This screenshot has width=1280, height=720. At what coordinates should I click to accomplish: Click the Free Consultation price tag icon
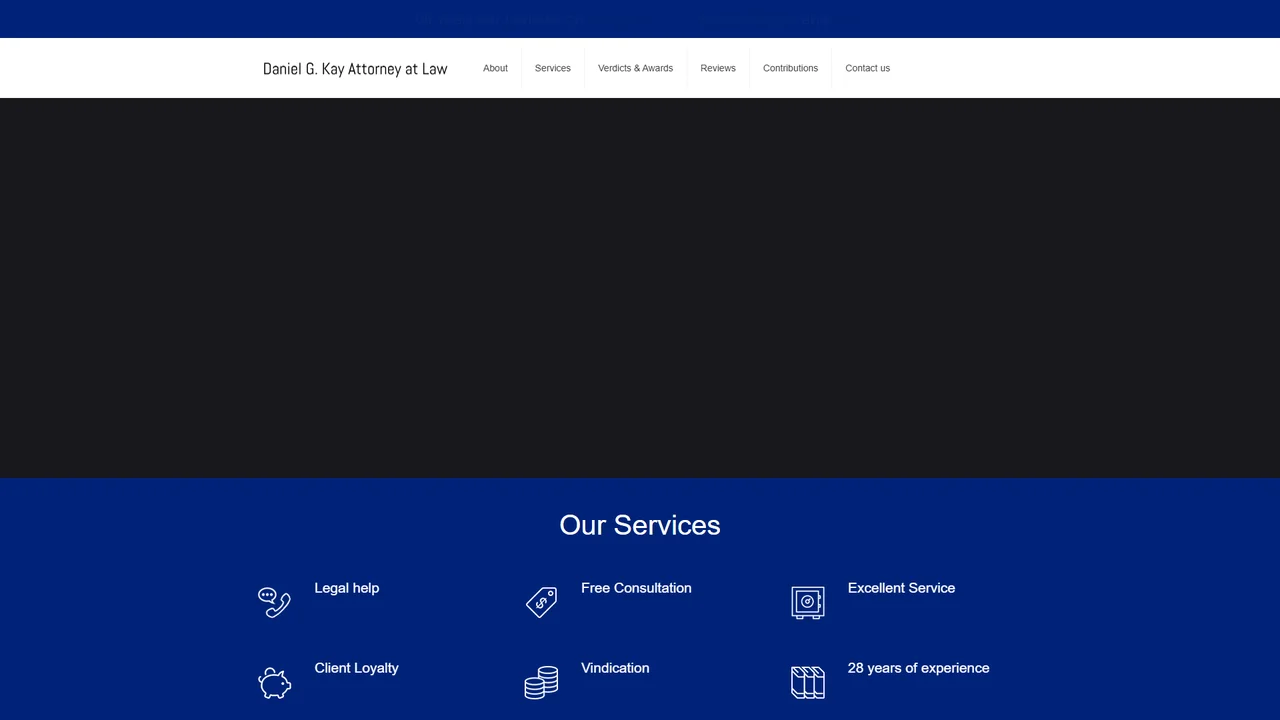click(541, 602)
